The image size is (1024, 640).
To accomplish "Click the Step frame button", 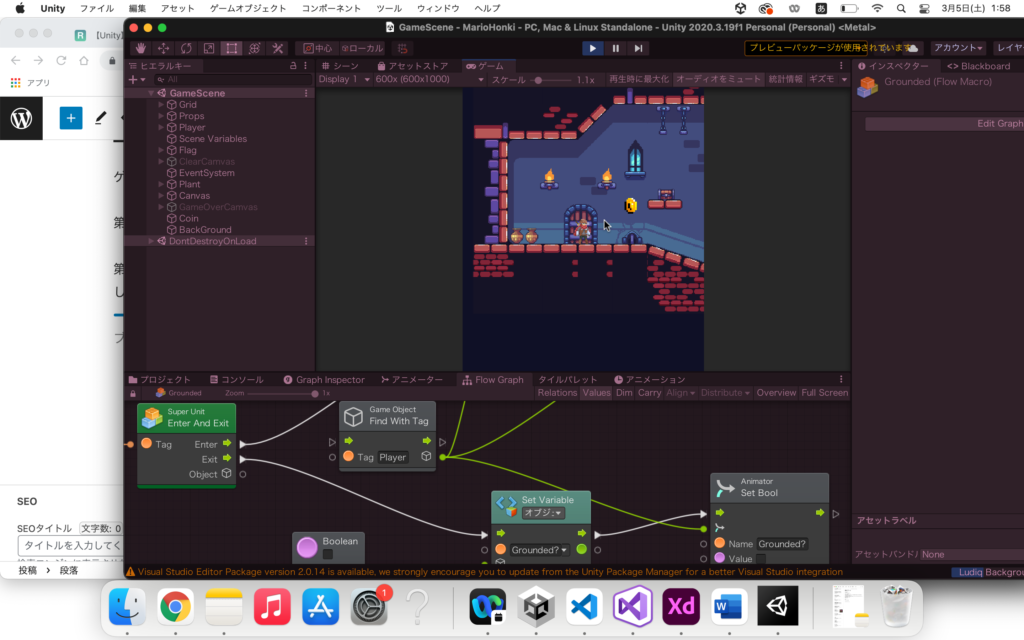I will tap(638, 48).
